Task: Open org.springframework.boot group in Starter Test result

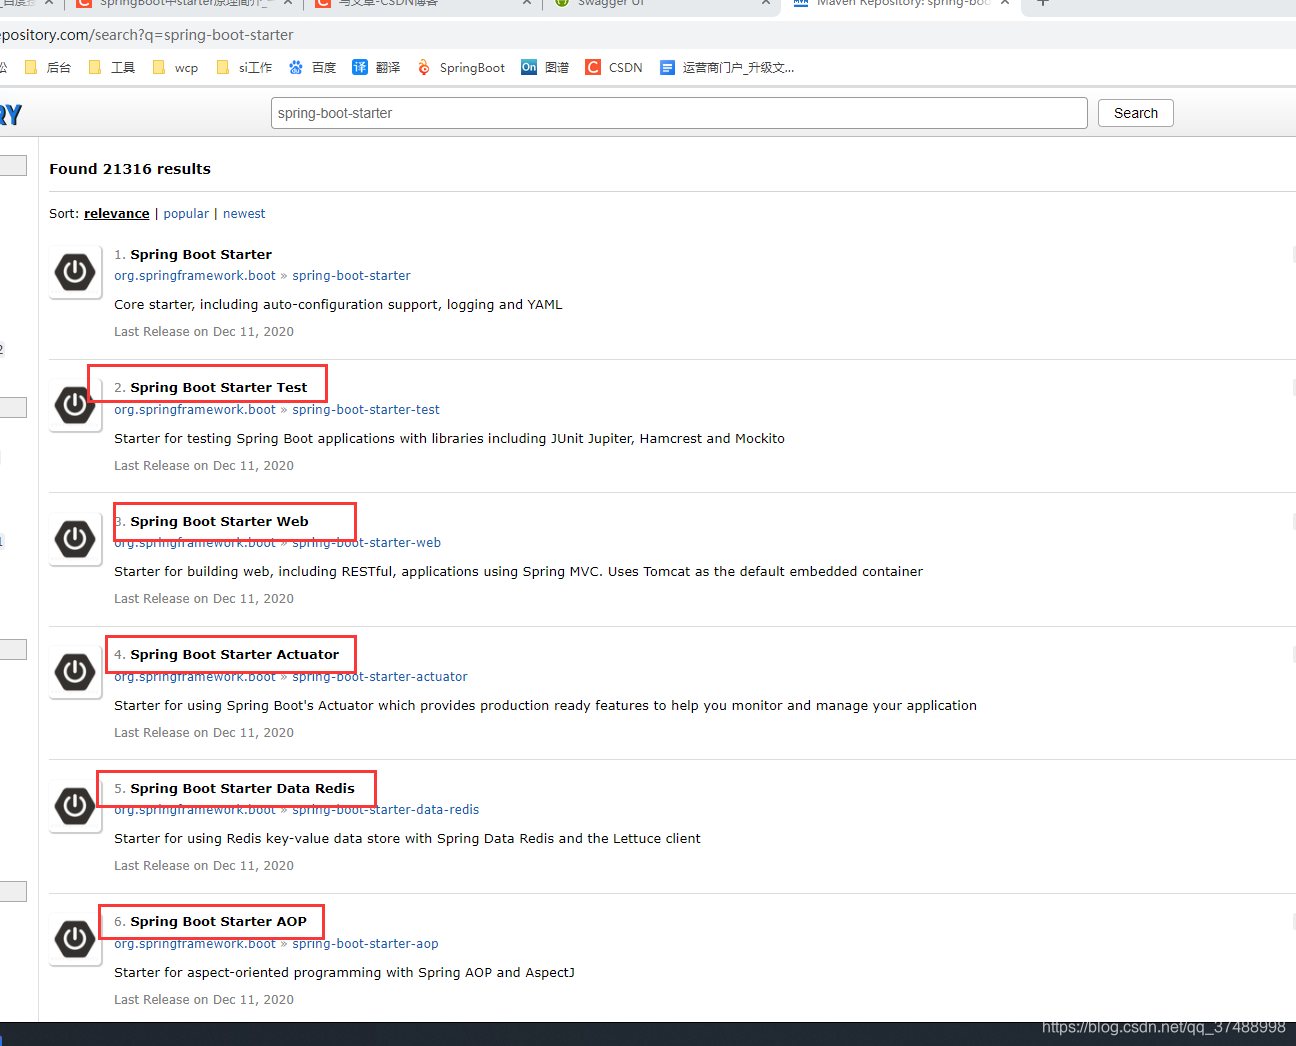Action: click(195, 410)
